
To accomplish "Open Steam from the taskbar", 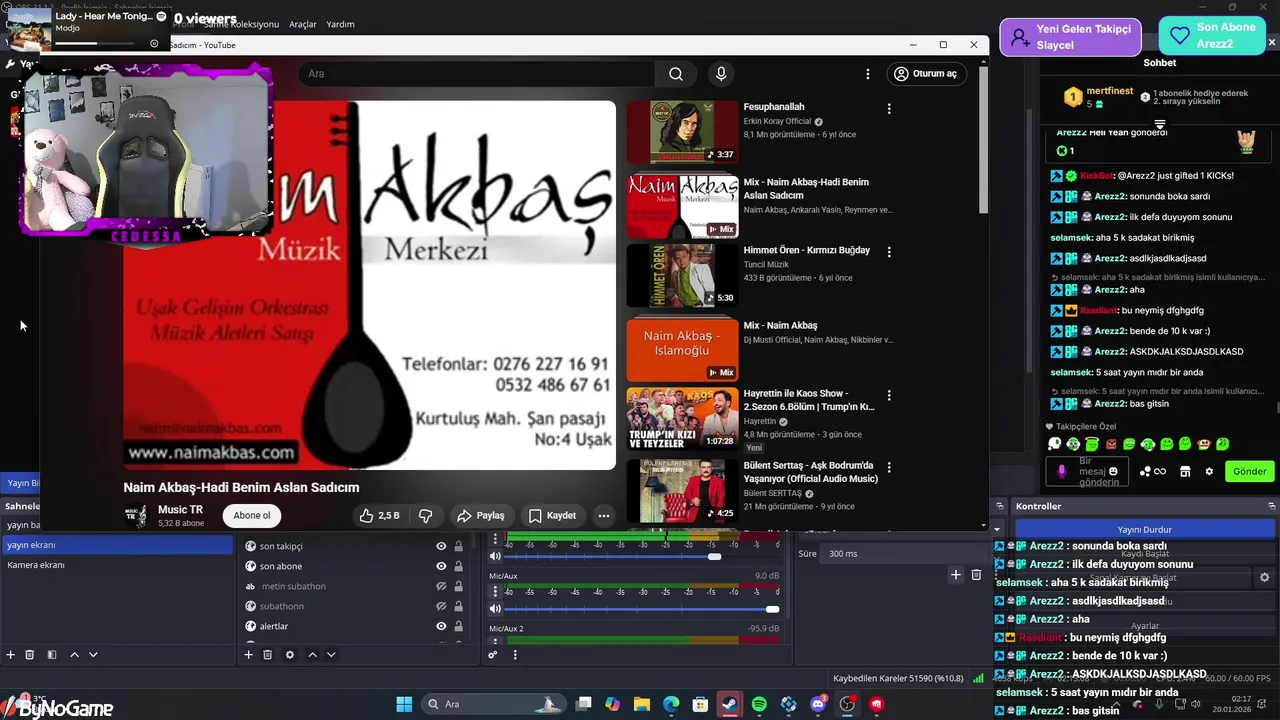I will click(729, 704).
